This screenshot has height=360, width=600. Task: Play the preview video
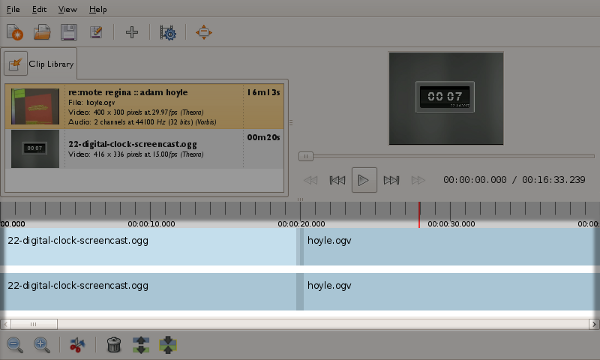click(364, 180)
